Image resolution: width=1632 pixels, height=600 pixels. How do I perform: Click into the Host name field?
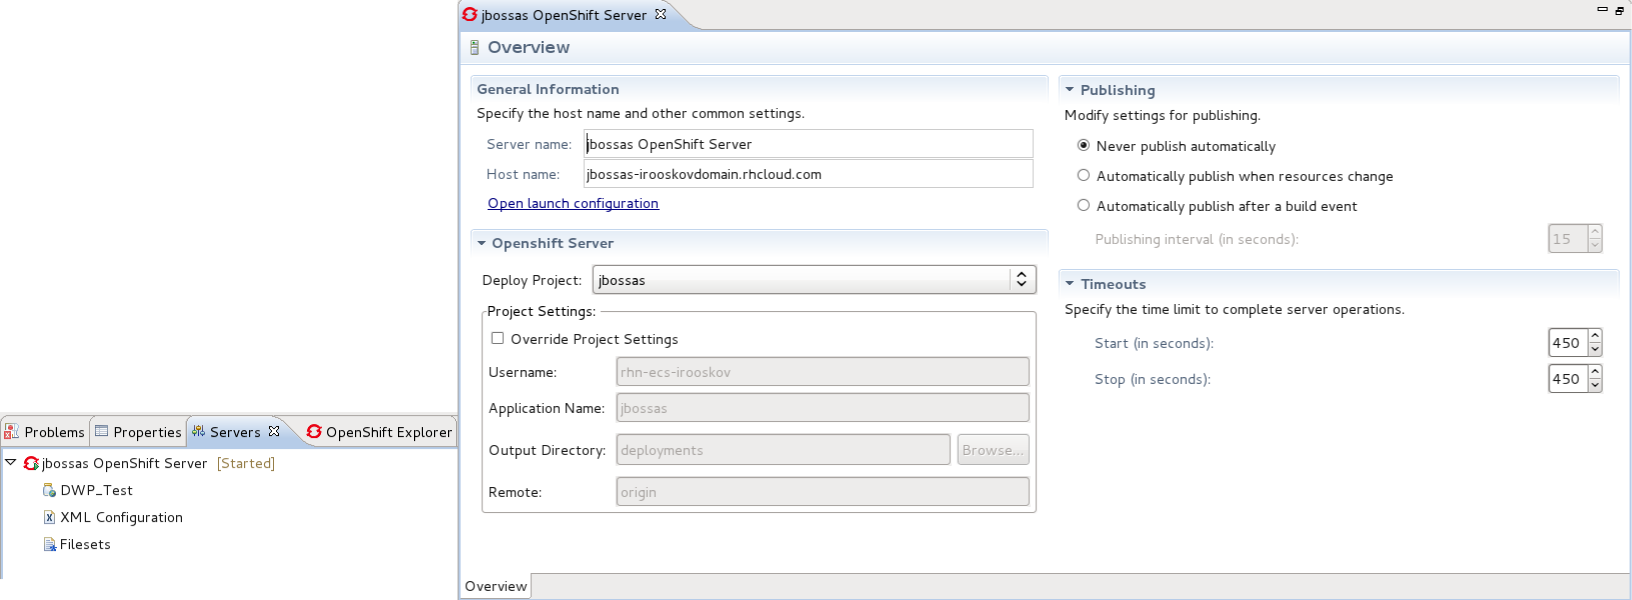coord(808,174)
